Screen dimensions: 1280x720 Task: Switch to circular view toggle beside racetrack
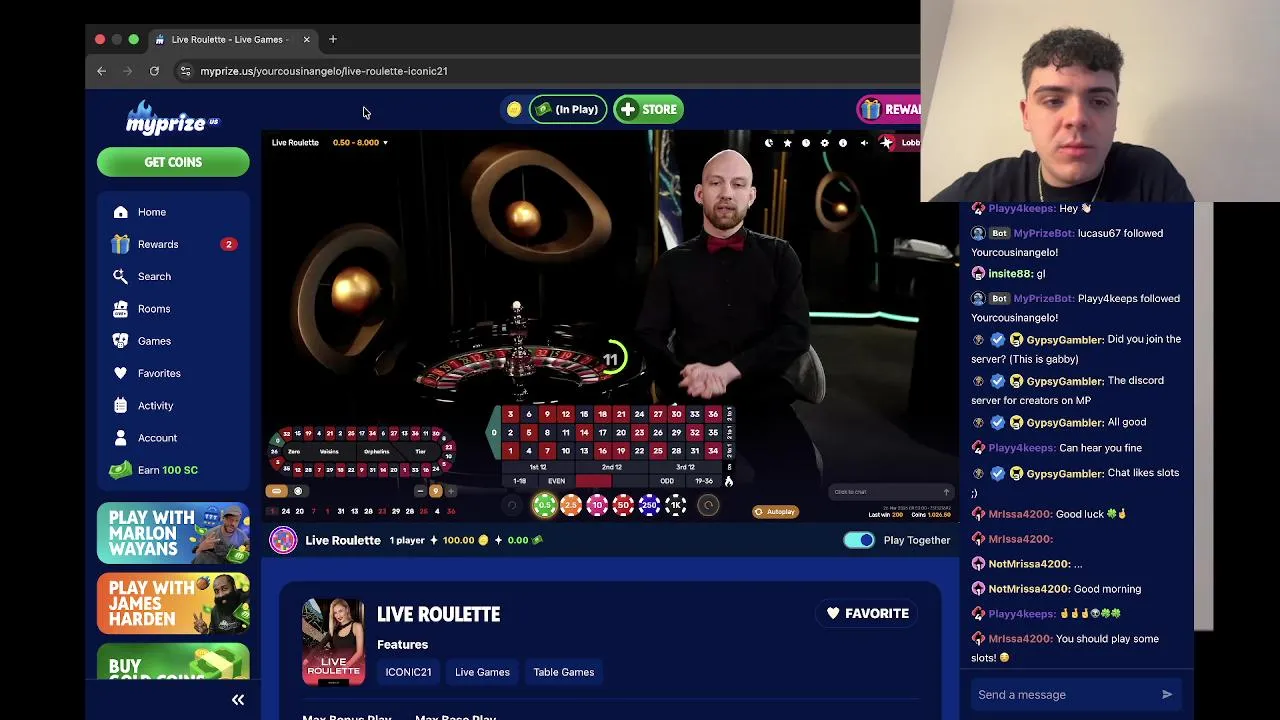297,491
